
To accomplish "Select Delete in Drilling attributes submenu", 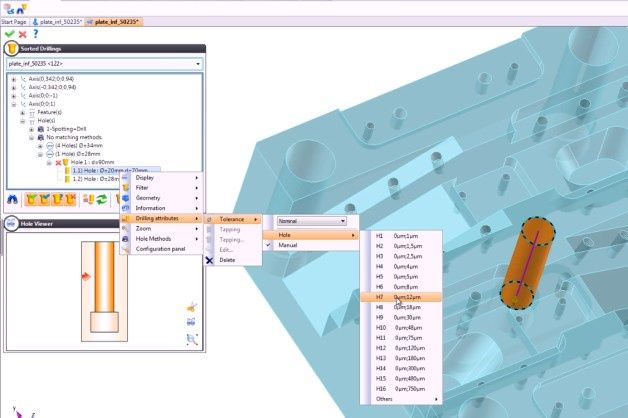I will click(x=233, y=260).
